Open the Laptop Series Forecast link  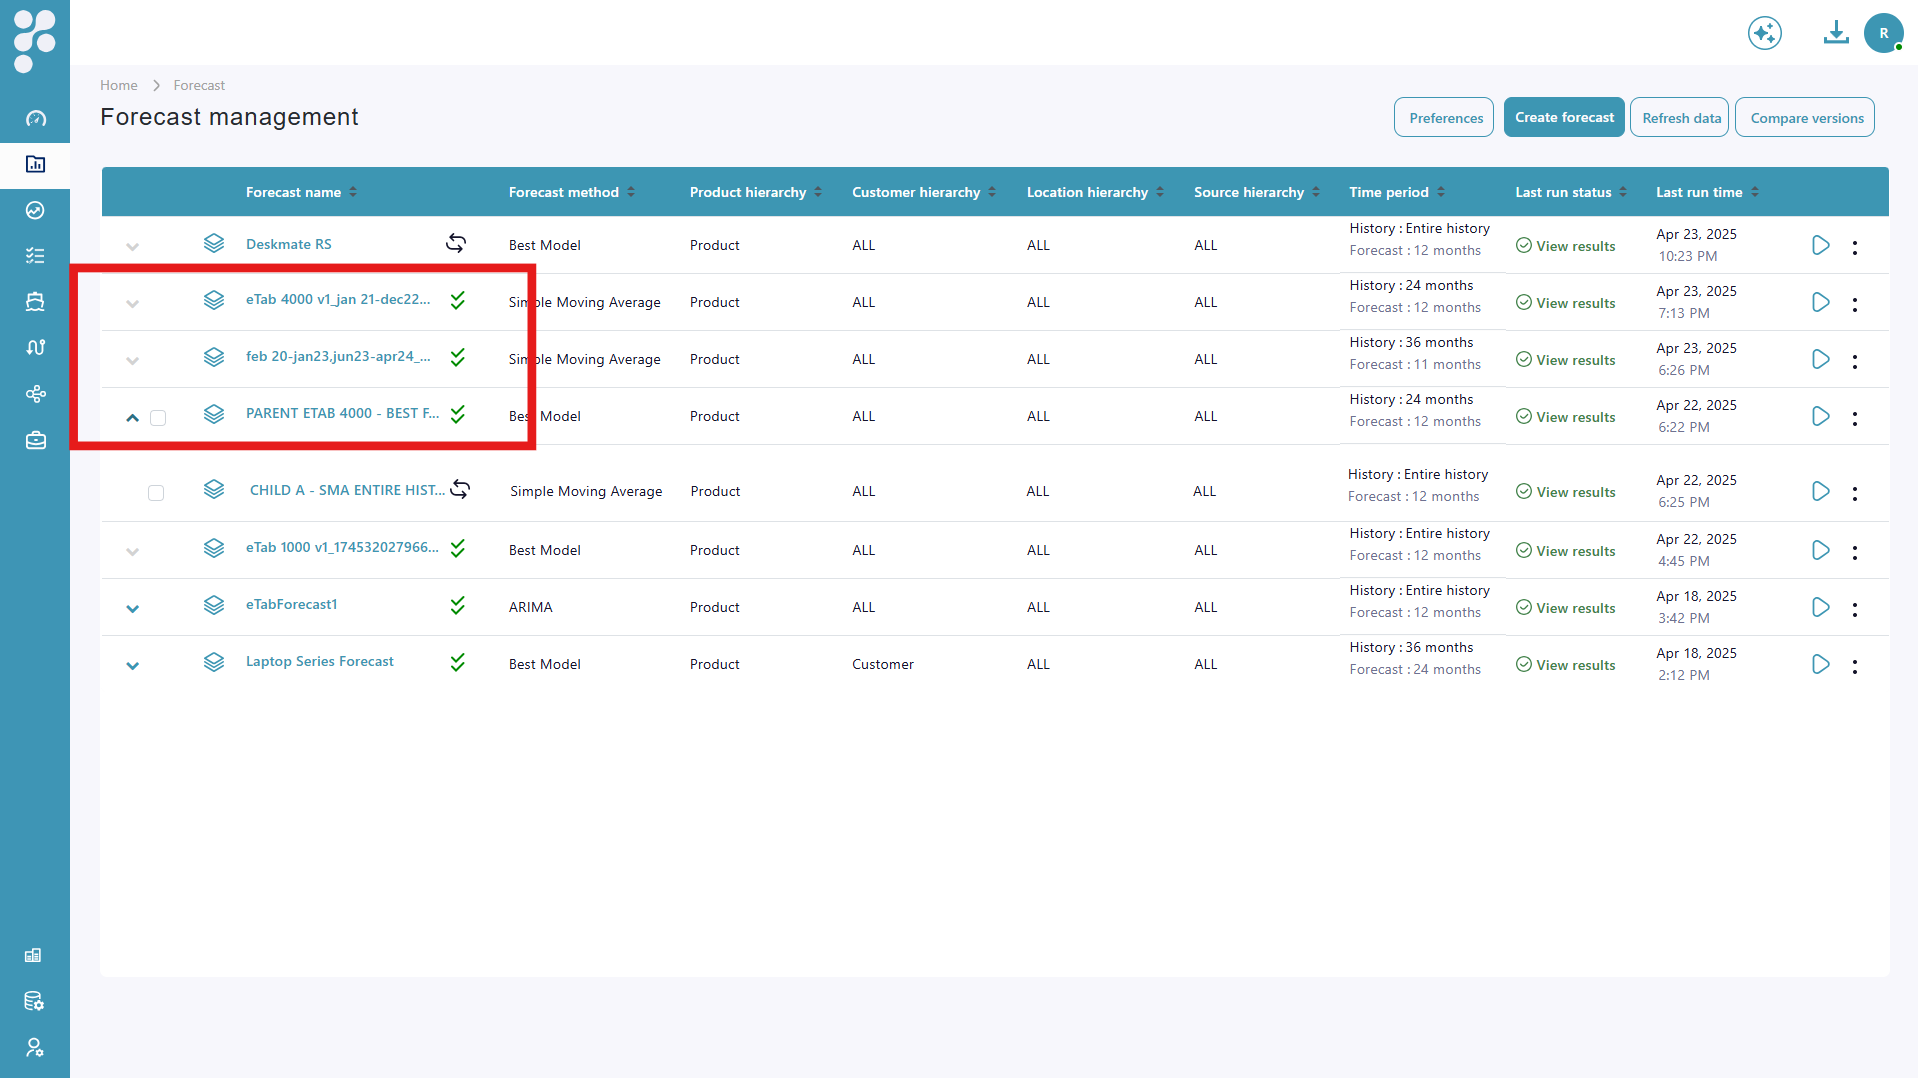click(x=320, y=661)
